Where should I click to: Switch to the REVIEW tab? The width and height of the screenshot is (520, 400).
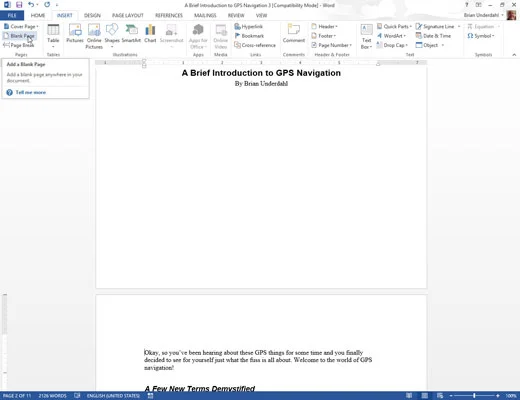click(x=236, y=15)
